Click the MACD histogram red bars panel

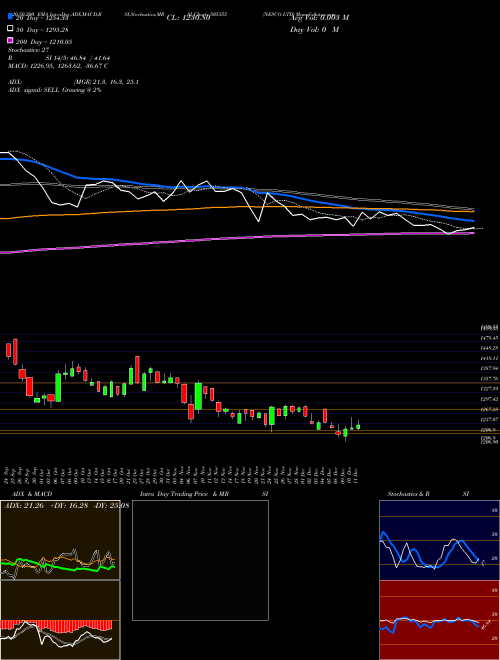pyautogui.click(x=60, y=620)
